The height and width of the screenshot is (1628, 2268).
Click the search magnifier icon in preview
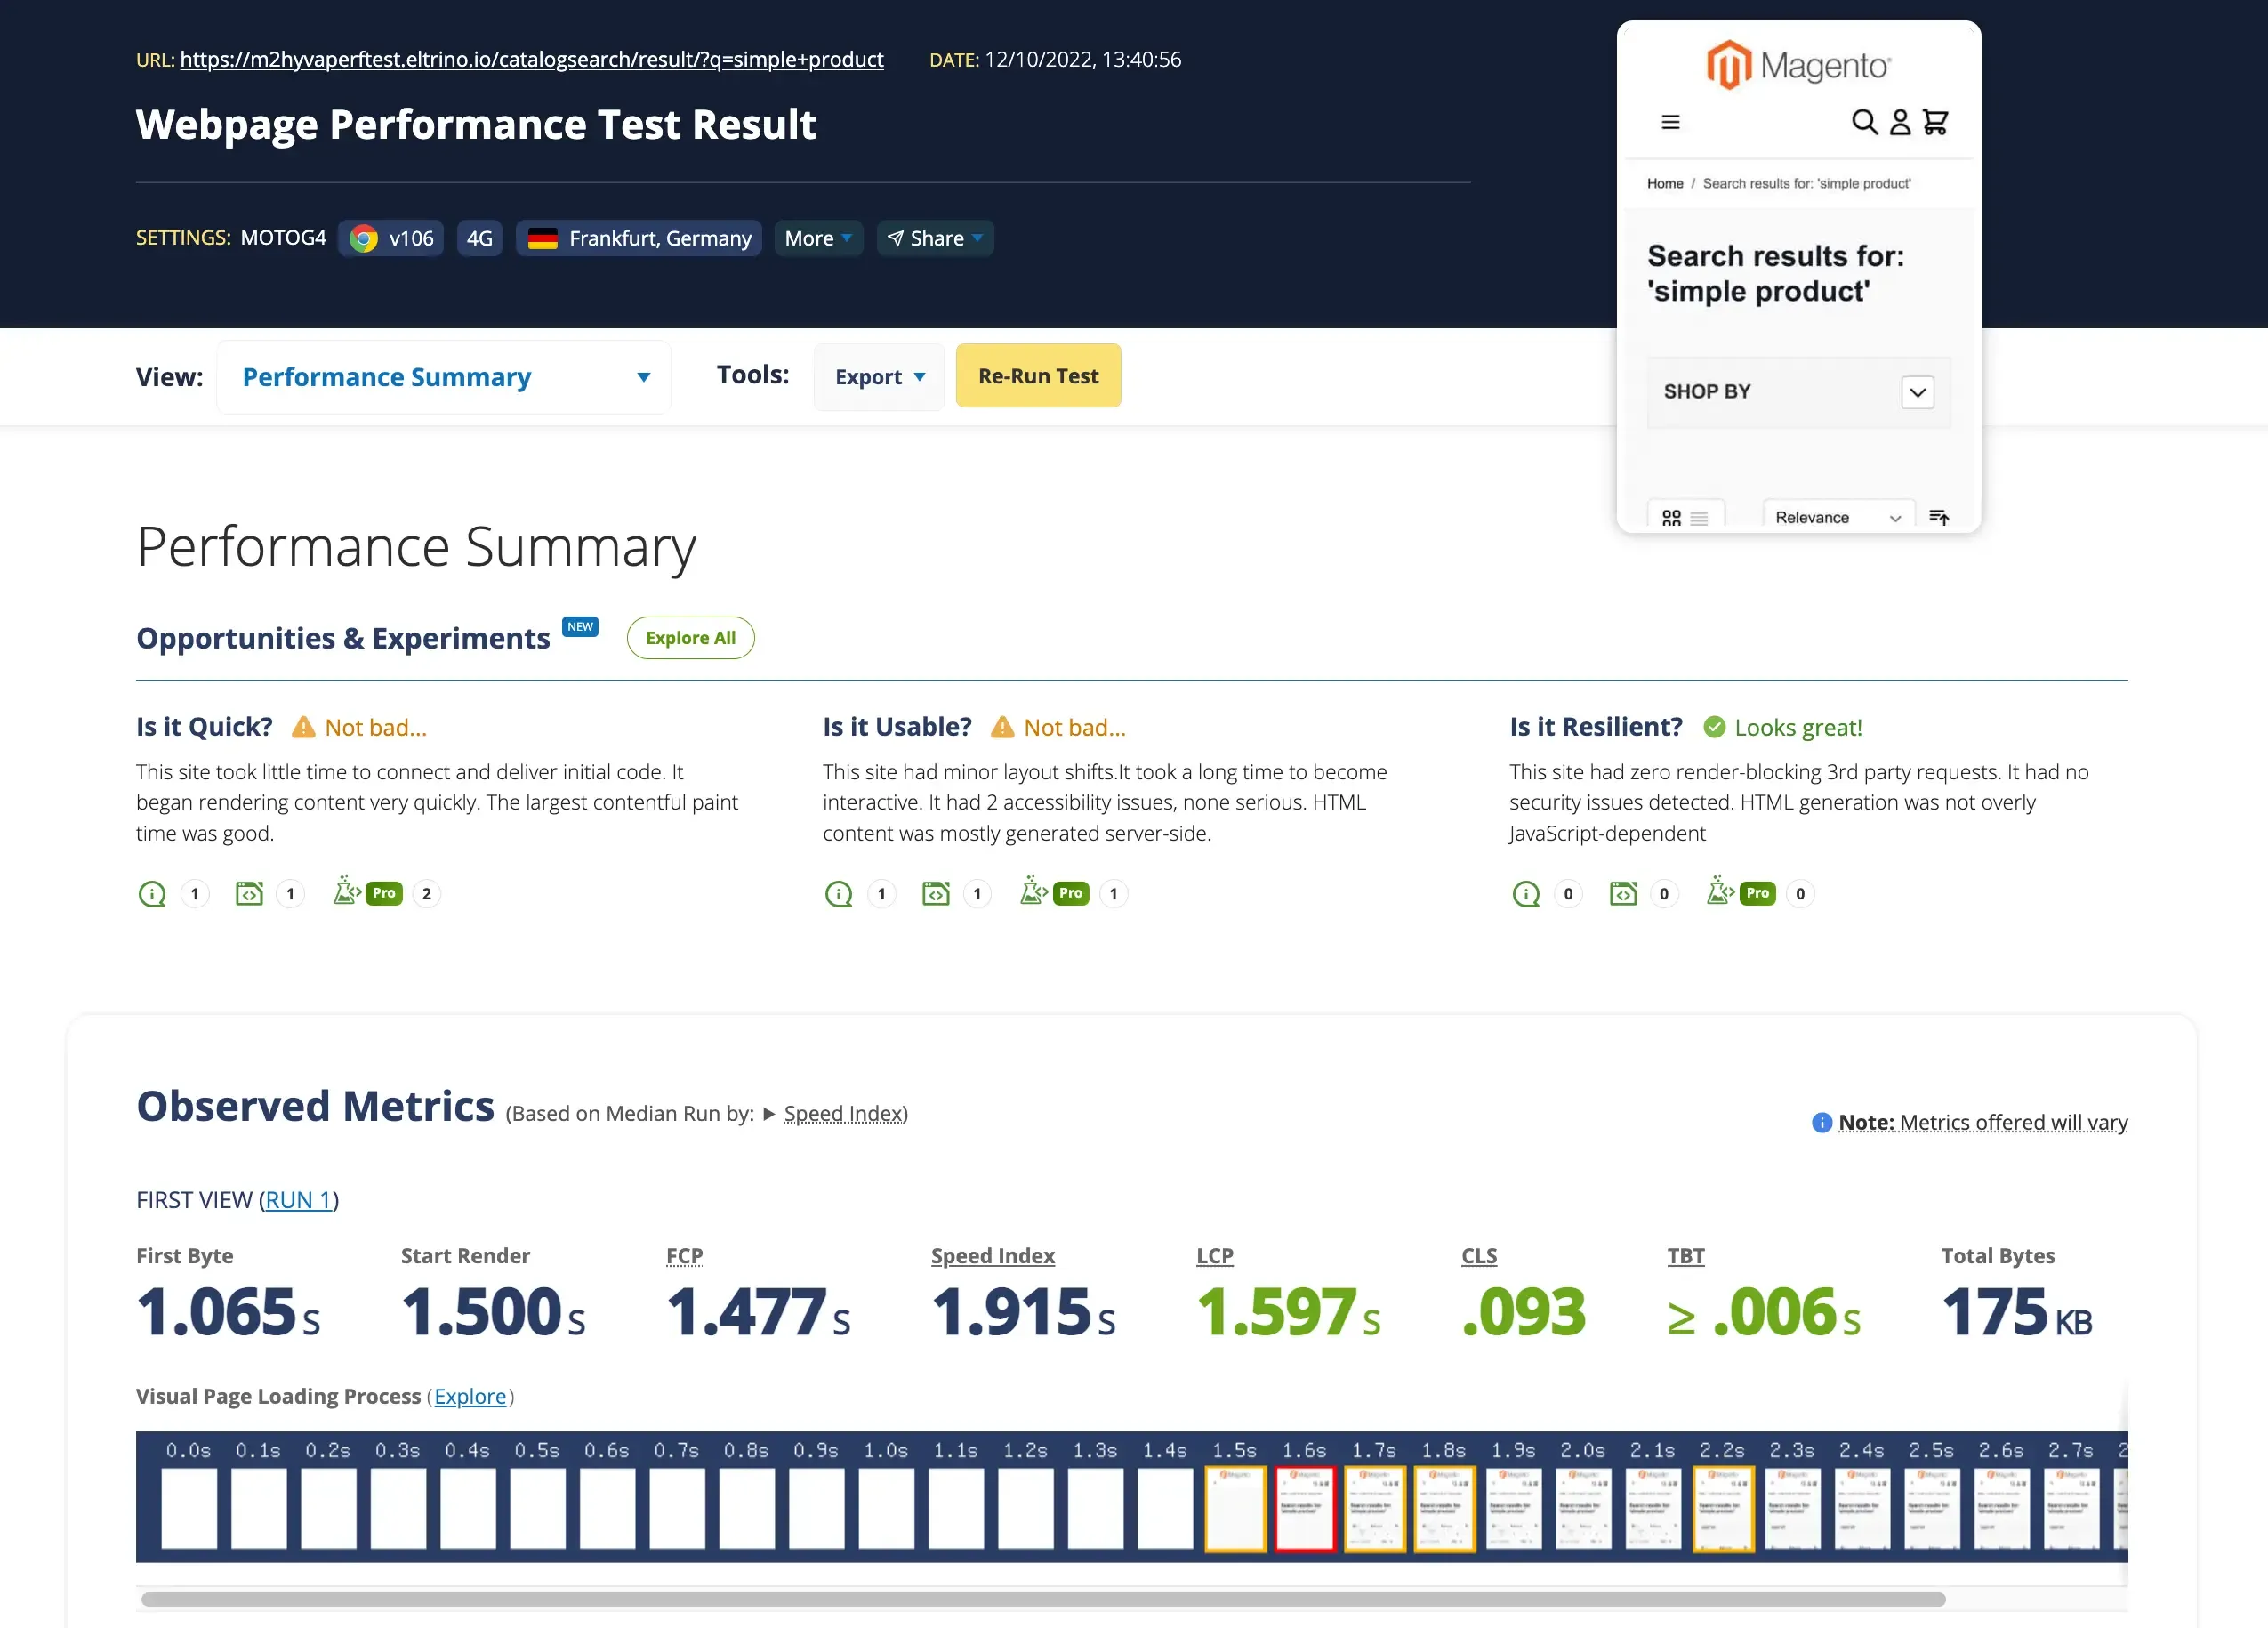tap(1864, 122)
